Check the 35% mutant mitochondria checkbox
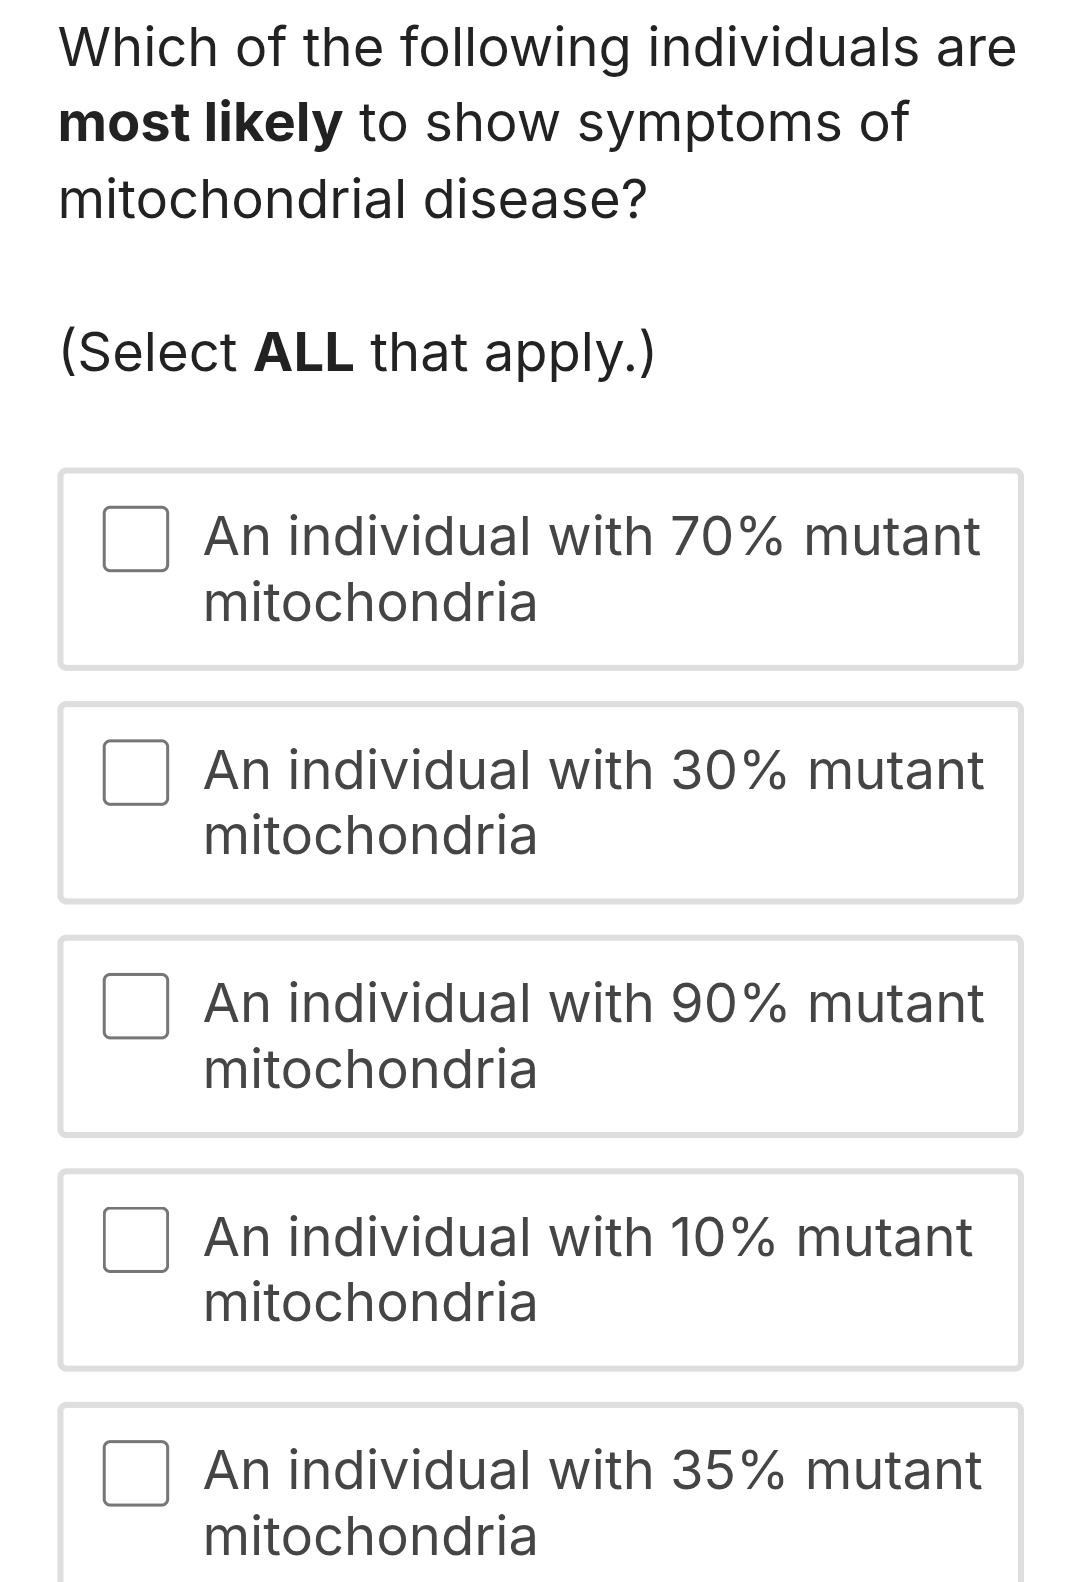This screenshot has height=1582, width=1073. 136,1472
